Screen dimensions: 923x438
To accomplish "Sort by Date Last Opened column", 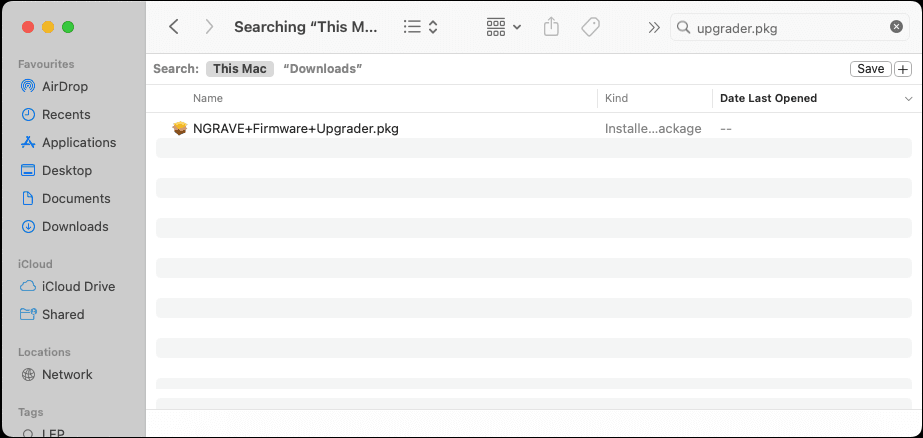I will 768,98.
